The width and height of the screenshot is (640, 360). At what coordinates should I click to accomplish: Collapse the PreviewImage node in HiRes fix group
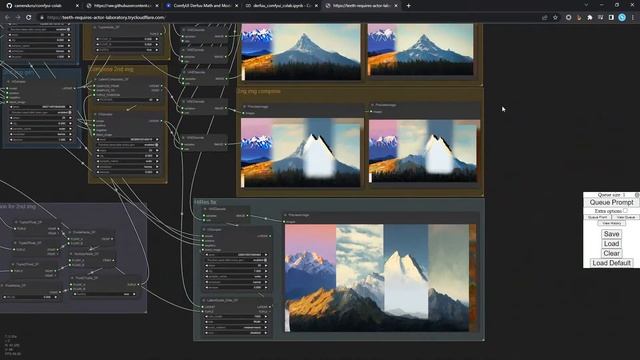[286, 215]
